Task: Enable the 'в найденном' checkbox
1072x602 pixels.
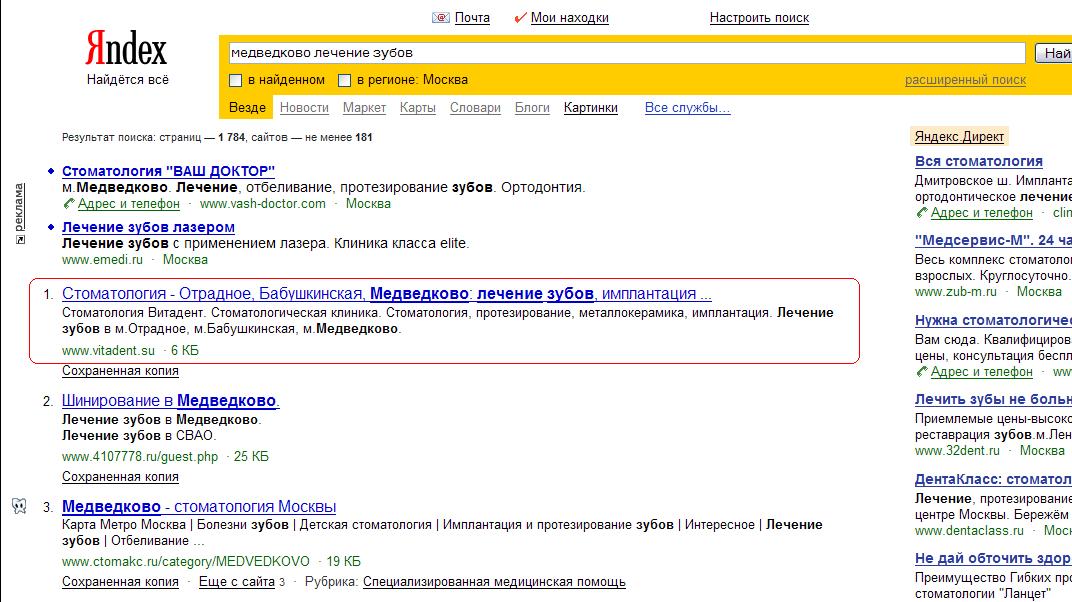Action: coord(236,80)
